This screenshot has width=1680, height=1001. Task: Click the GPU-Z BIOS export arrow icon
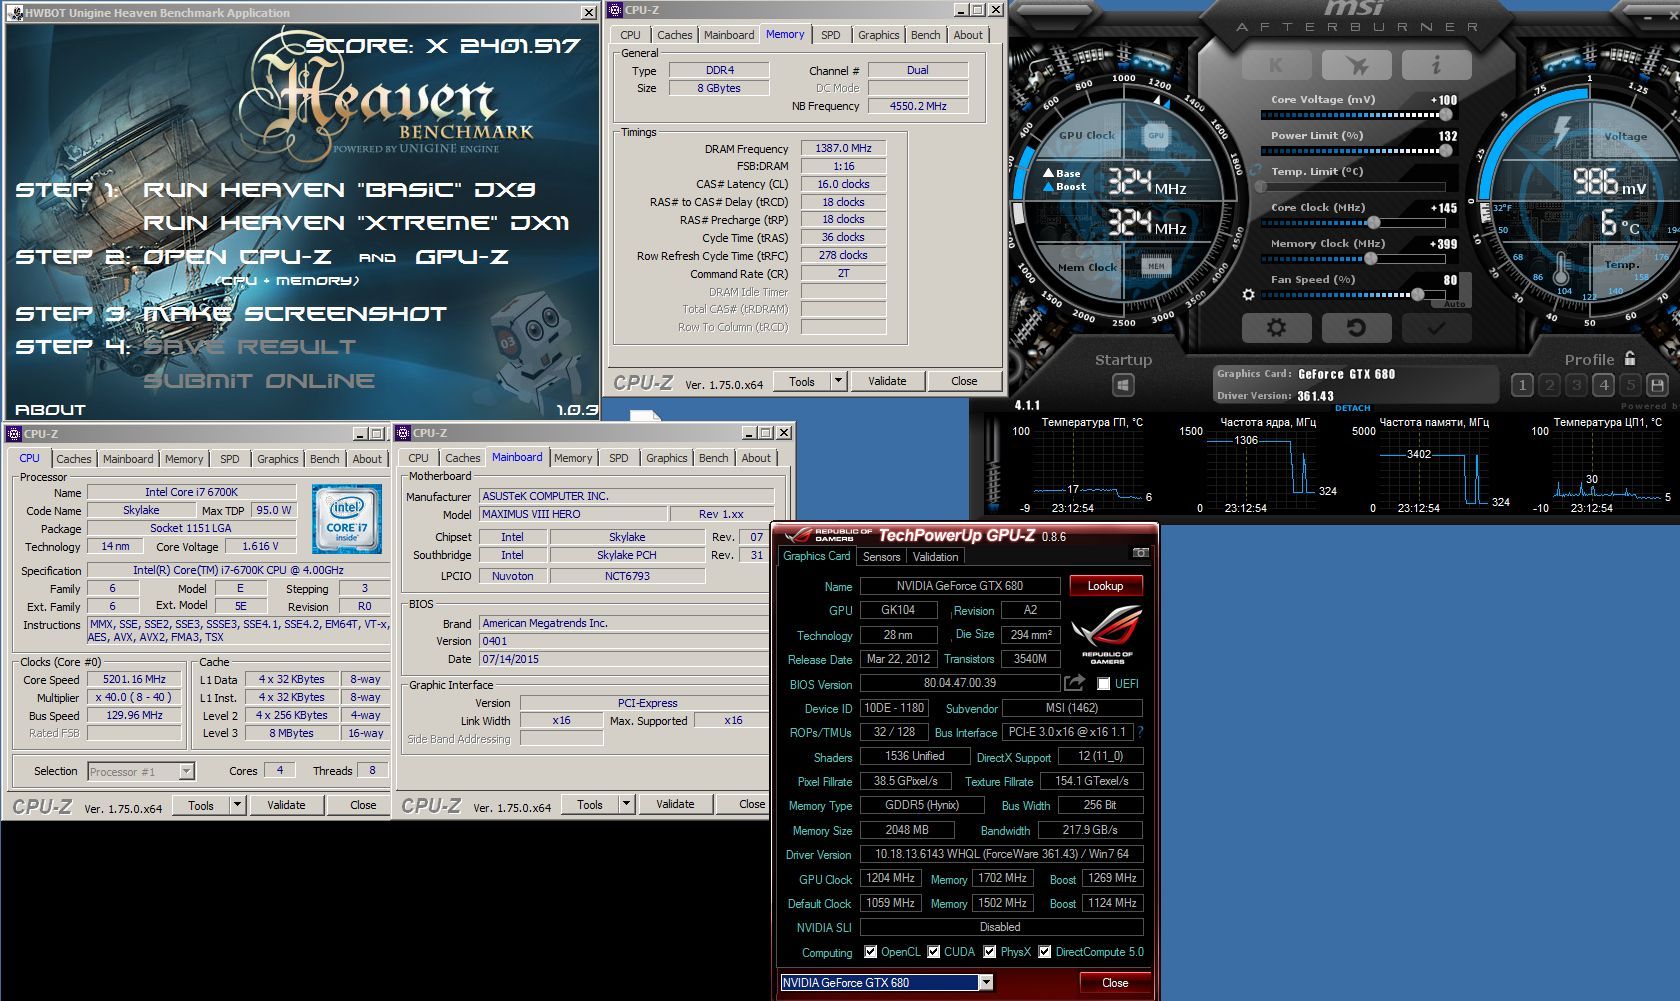pos(1074,683)
